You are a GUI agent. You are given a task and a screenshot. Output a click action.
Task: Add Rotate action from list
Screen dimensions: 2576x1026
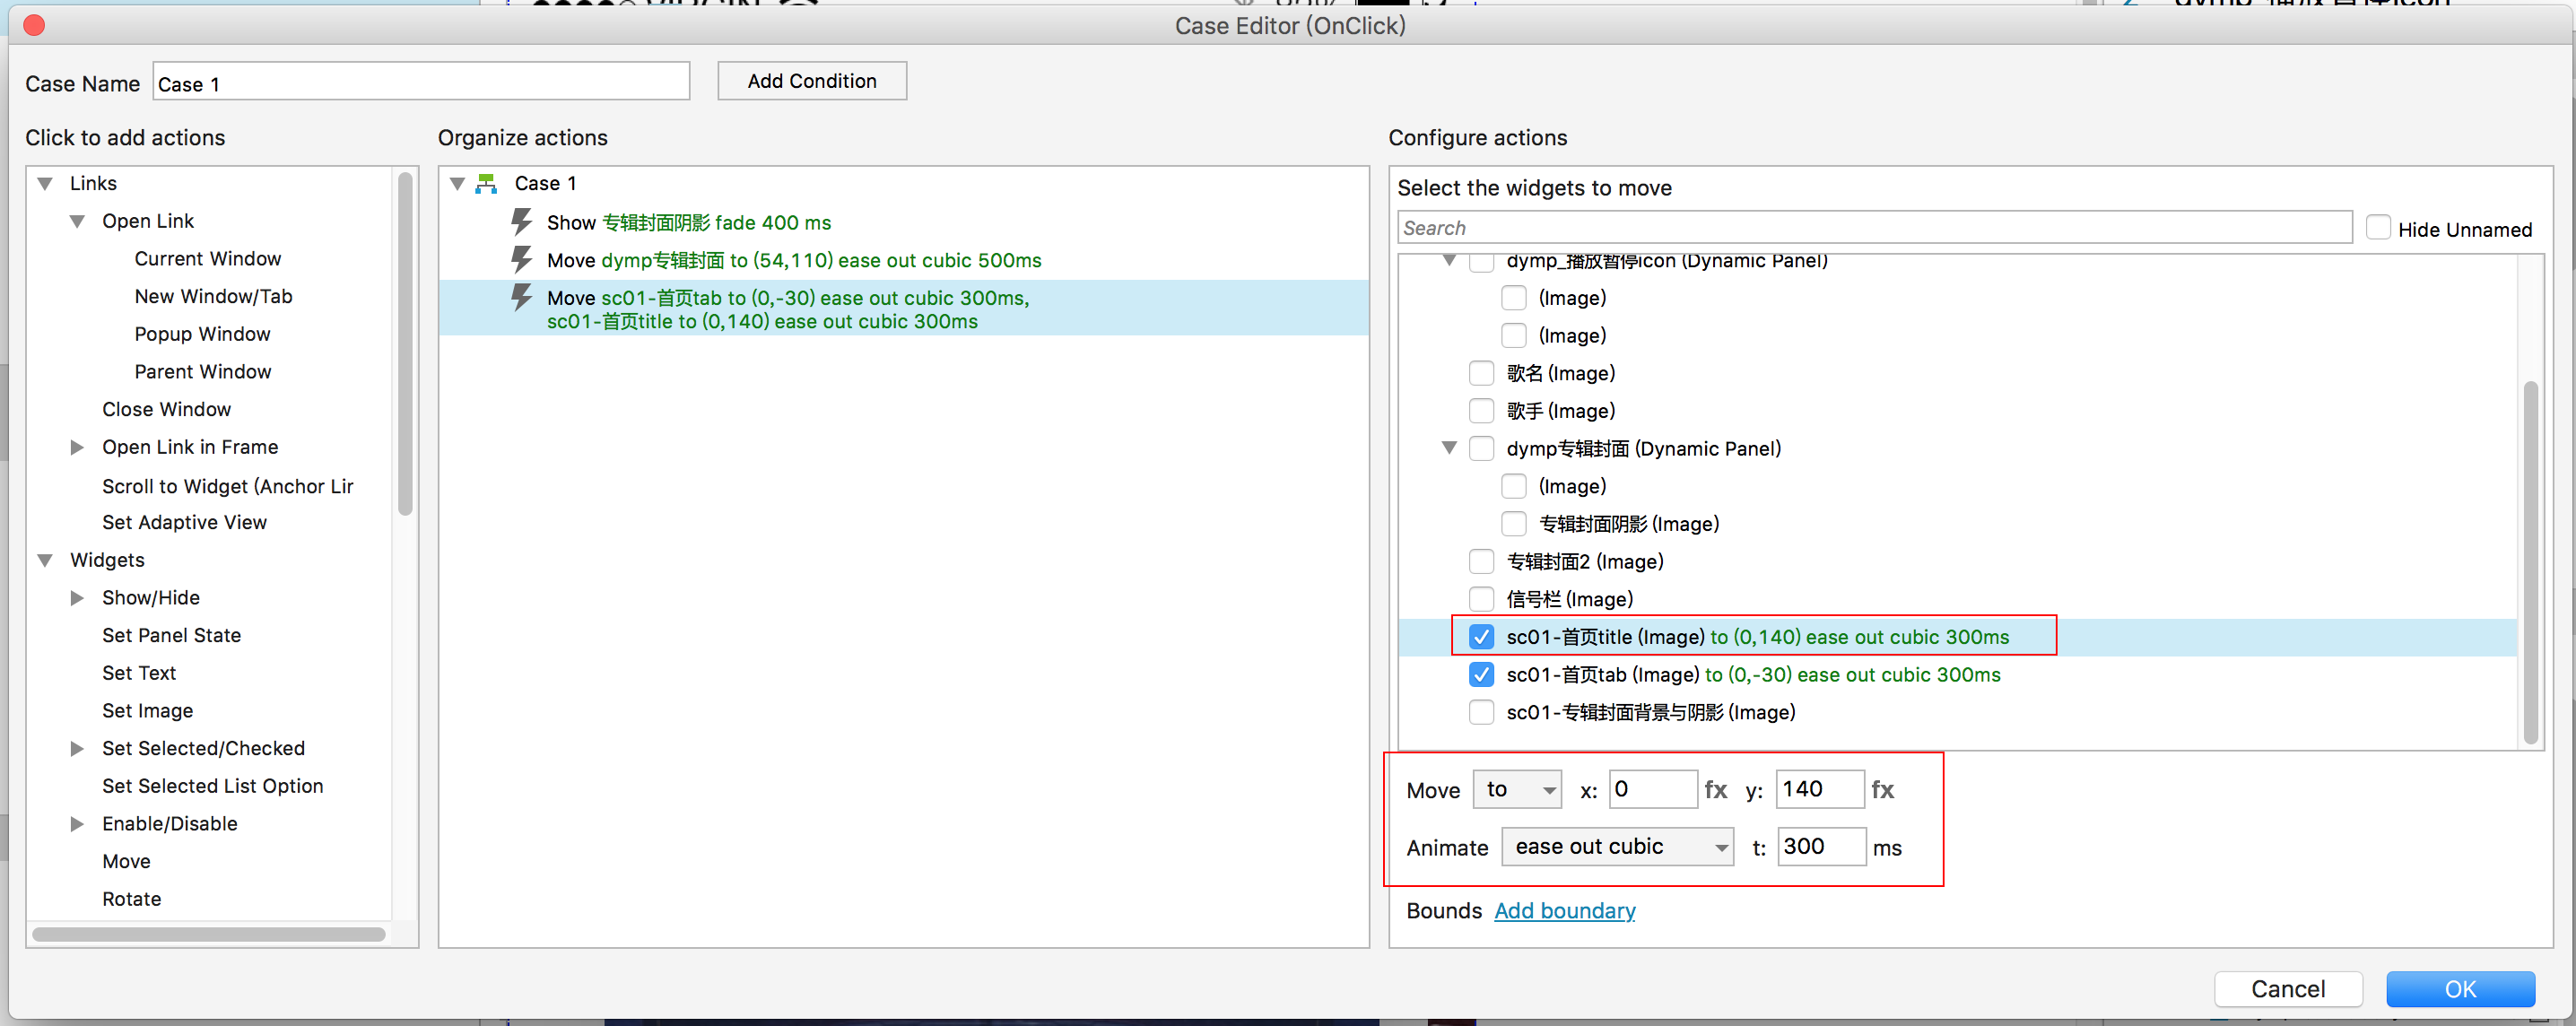pos(131,899)
